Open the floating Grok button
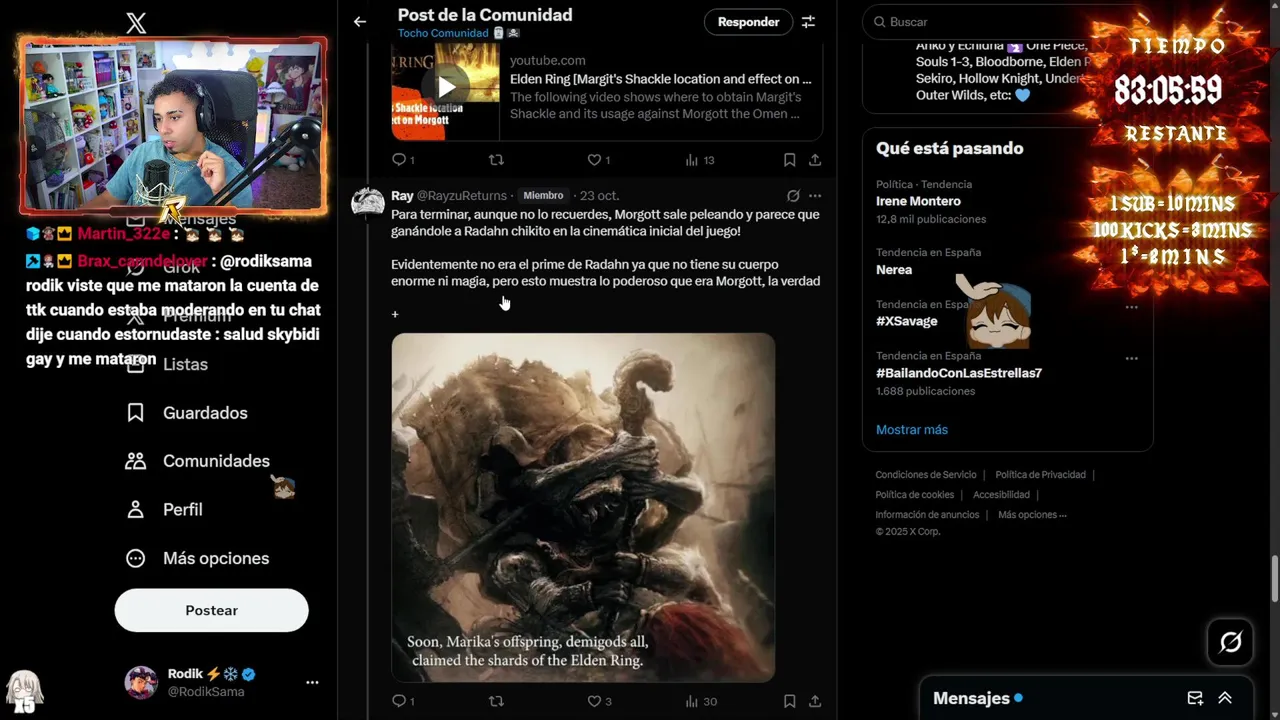 [1230, 642]
